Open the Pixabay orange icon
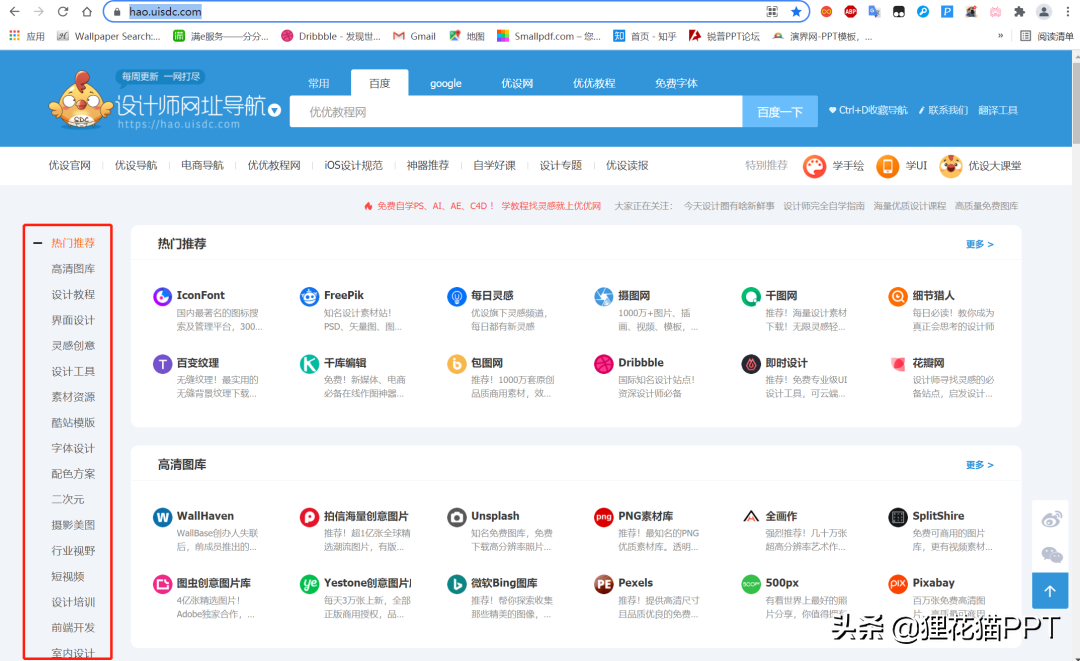 (897, 584)
